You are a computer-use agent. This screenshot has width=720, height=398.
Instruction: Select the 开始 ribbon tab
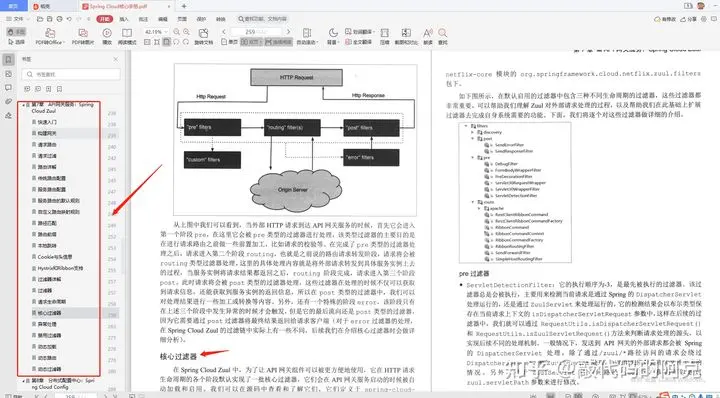pos(105,19)
